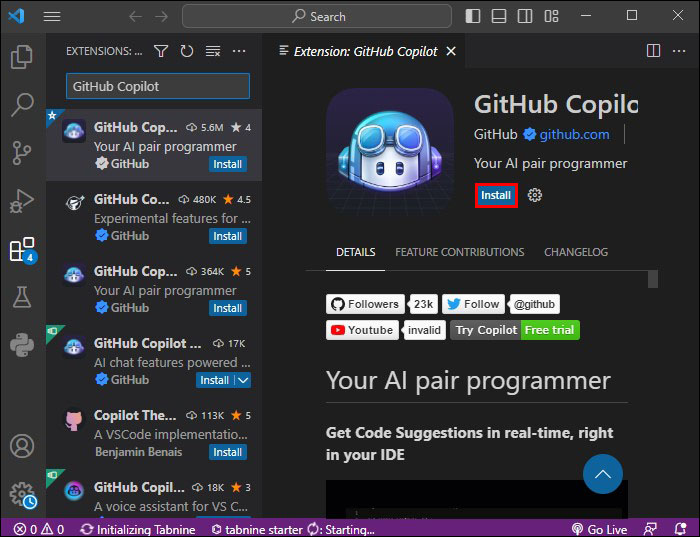Open the Python view icon

coord(22,345)
